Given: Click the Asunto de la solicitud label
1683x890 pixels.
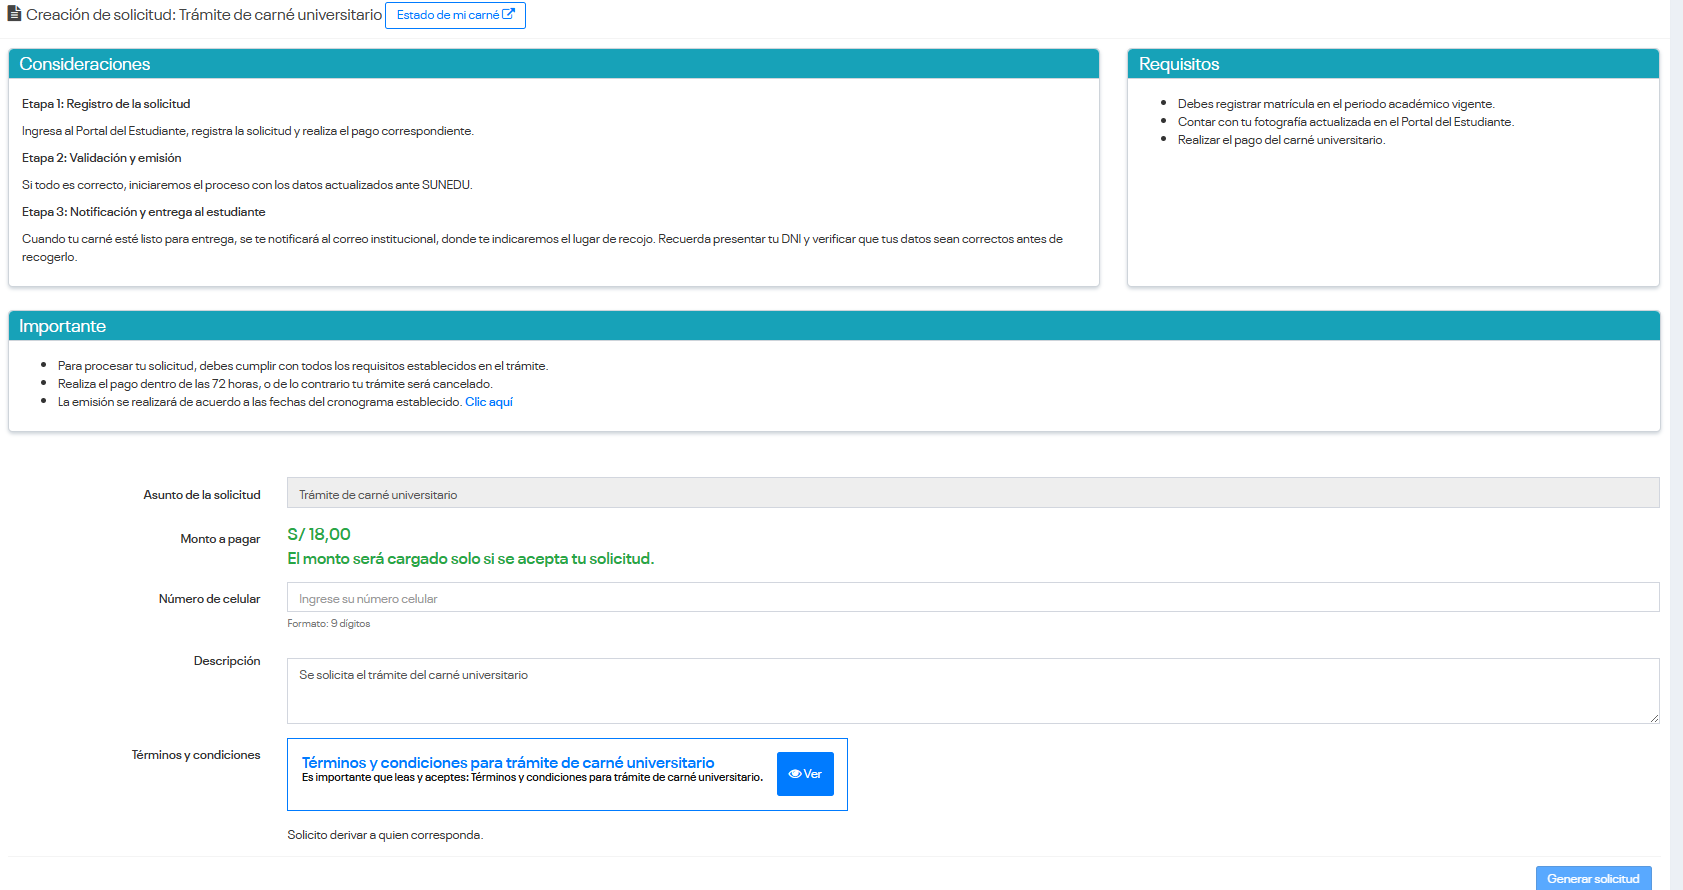Looking at the screenshot, I should (x=202, y=495).
